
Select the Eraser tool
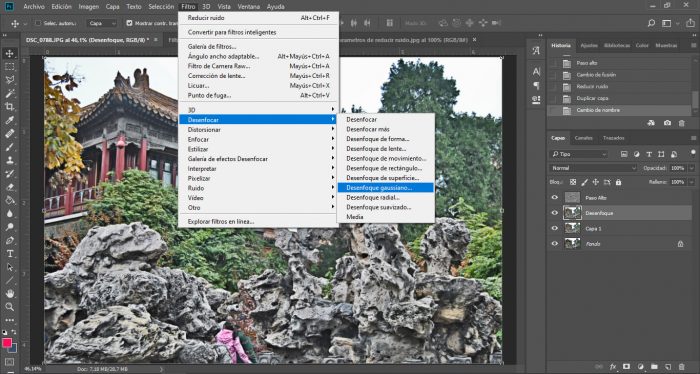click(x=9, y=187)
